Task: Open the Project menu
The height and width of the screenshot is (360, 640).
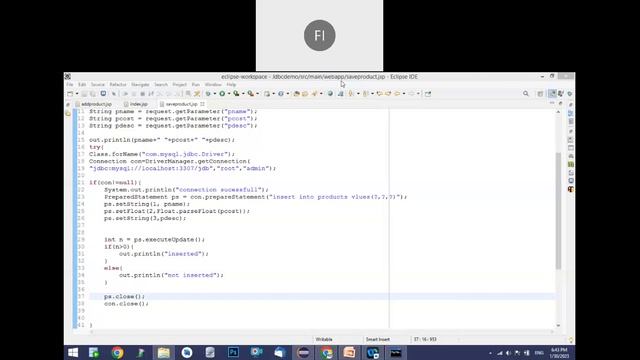Action: click(x=179, y=84)
